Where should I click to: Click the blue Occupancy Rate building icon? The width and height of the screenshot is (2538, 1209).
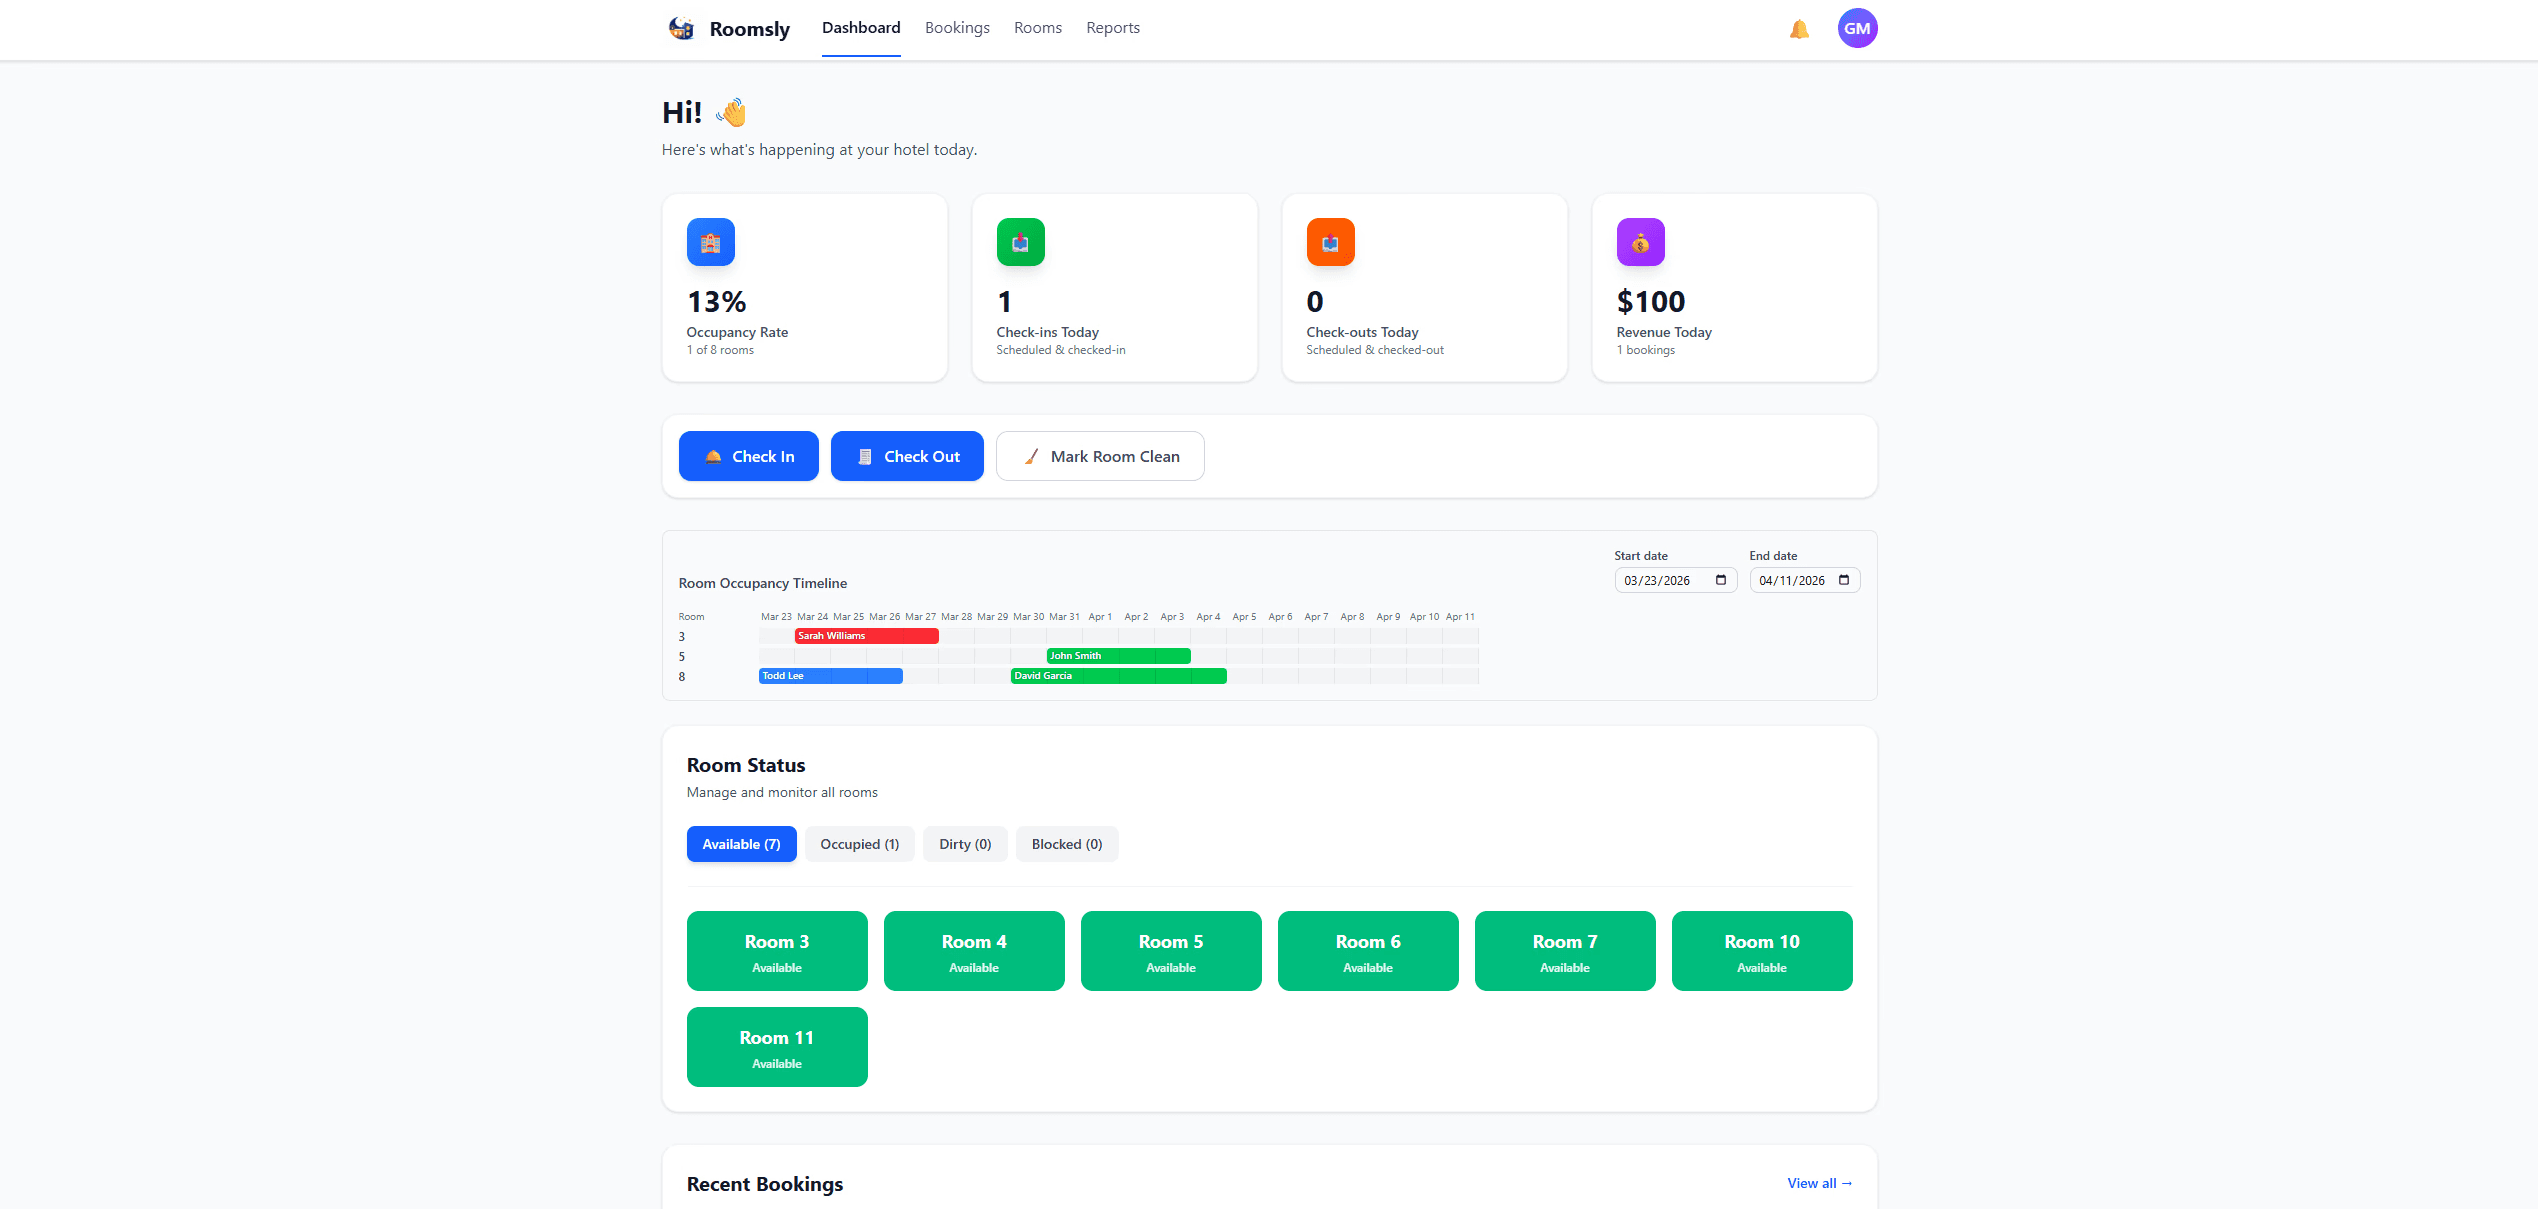(710, 242)
